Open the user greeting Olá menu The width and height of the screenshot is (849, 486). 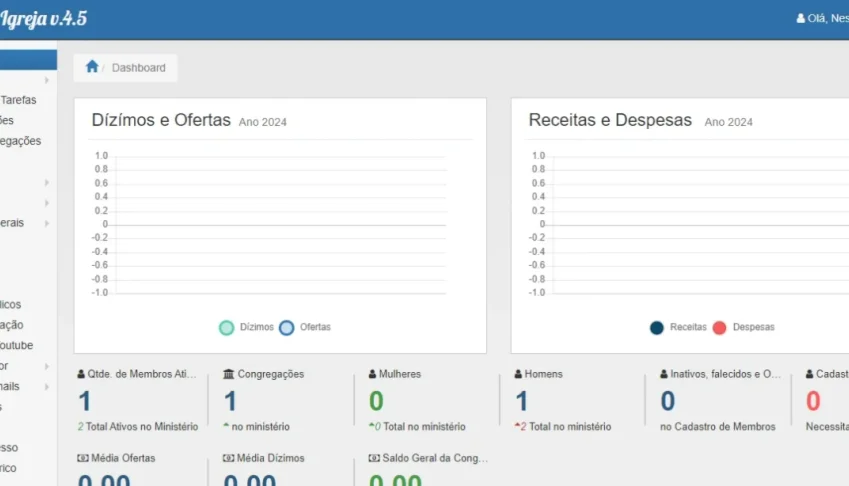point(822,18)
